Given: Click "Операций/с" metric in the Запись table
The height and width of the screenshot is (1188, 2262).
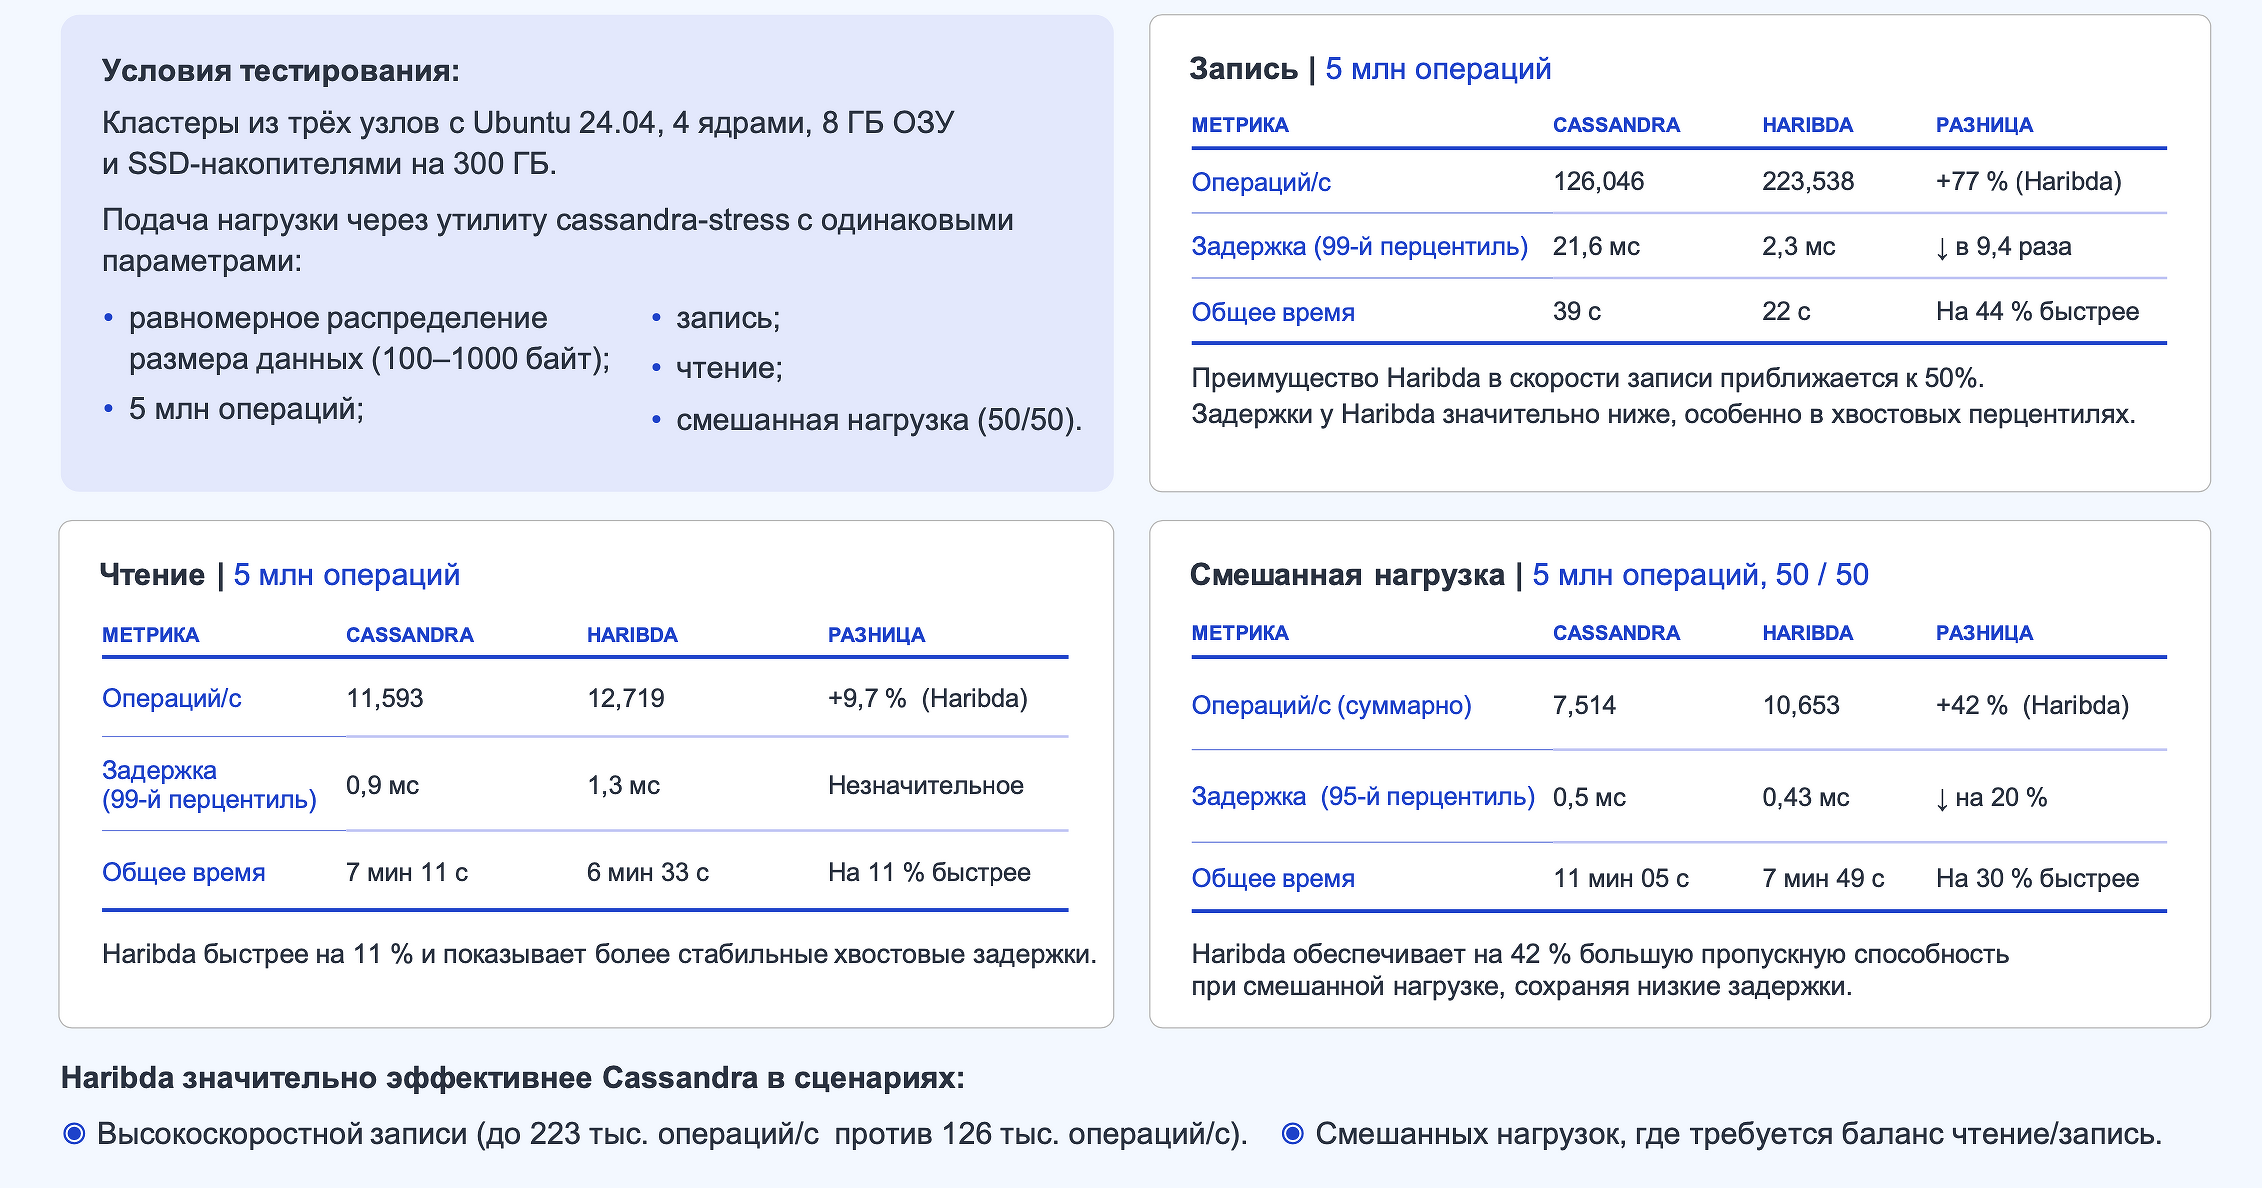Looking at the screenshot, I should coord(1261,182).
